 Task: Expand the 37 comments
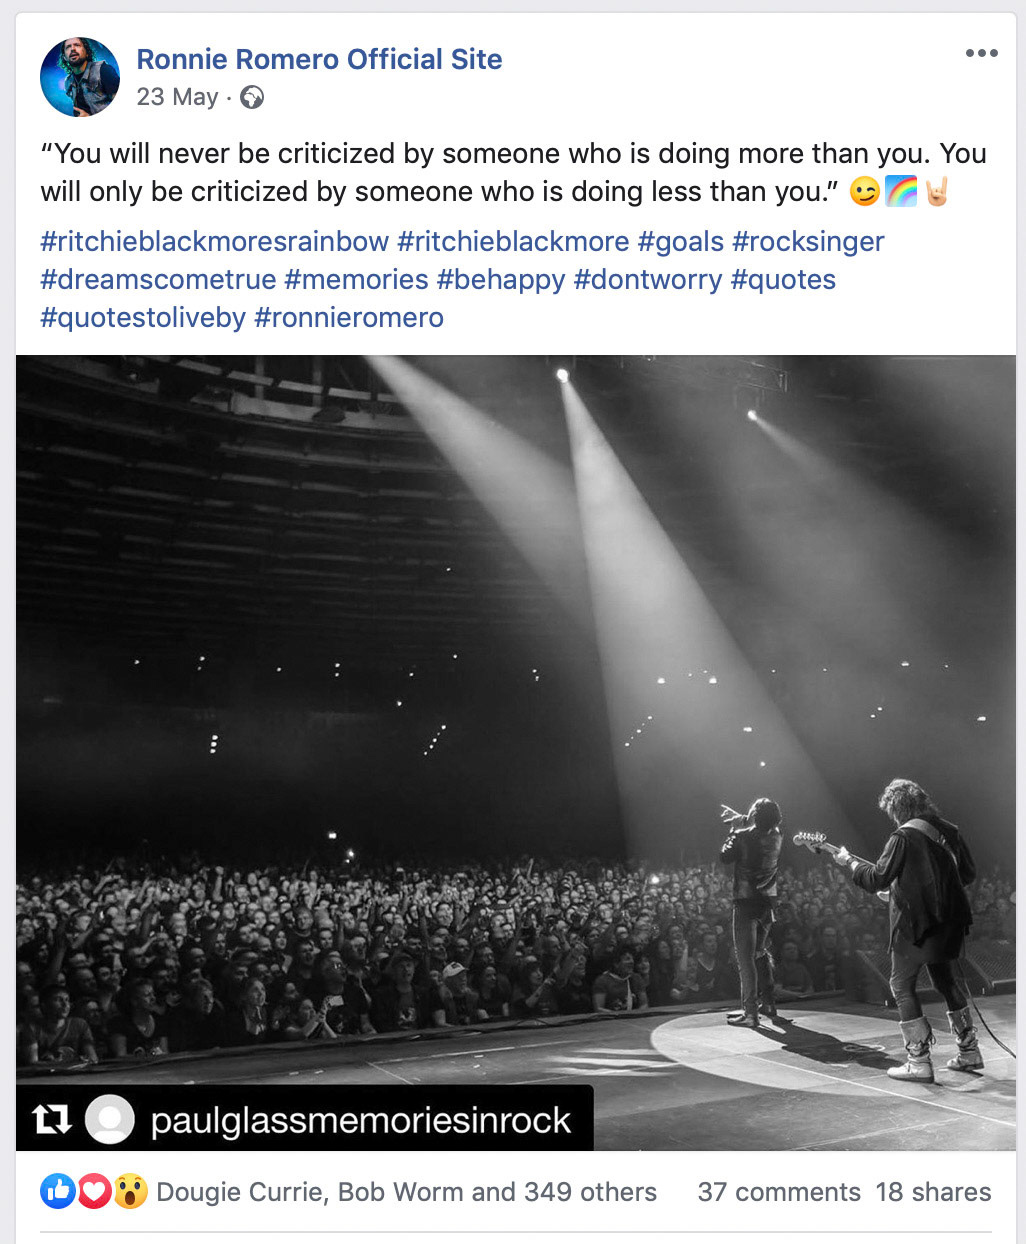click(779, 1192)
